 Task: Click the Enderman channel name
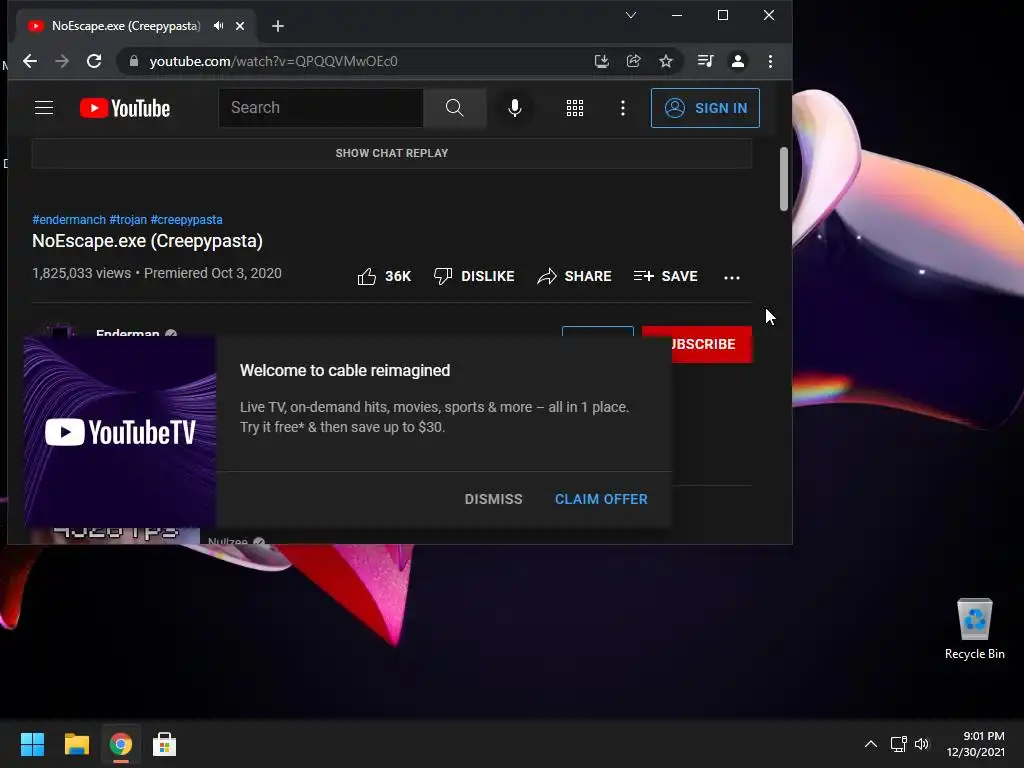tap(127, 332)
